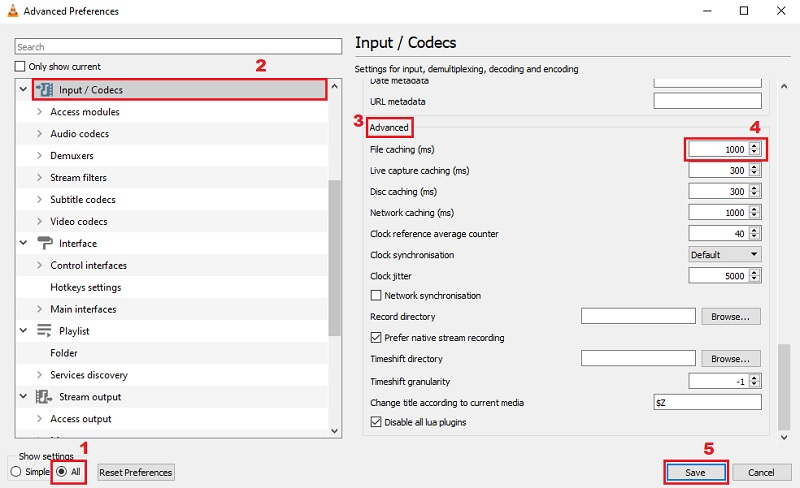The image size is (800, 488).
Task: Expand the Main interfaces node
Action: pos(39,309)
